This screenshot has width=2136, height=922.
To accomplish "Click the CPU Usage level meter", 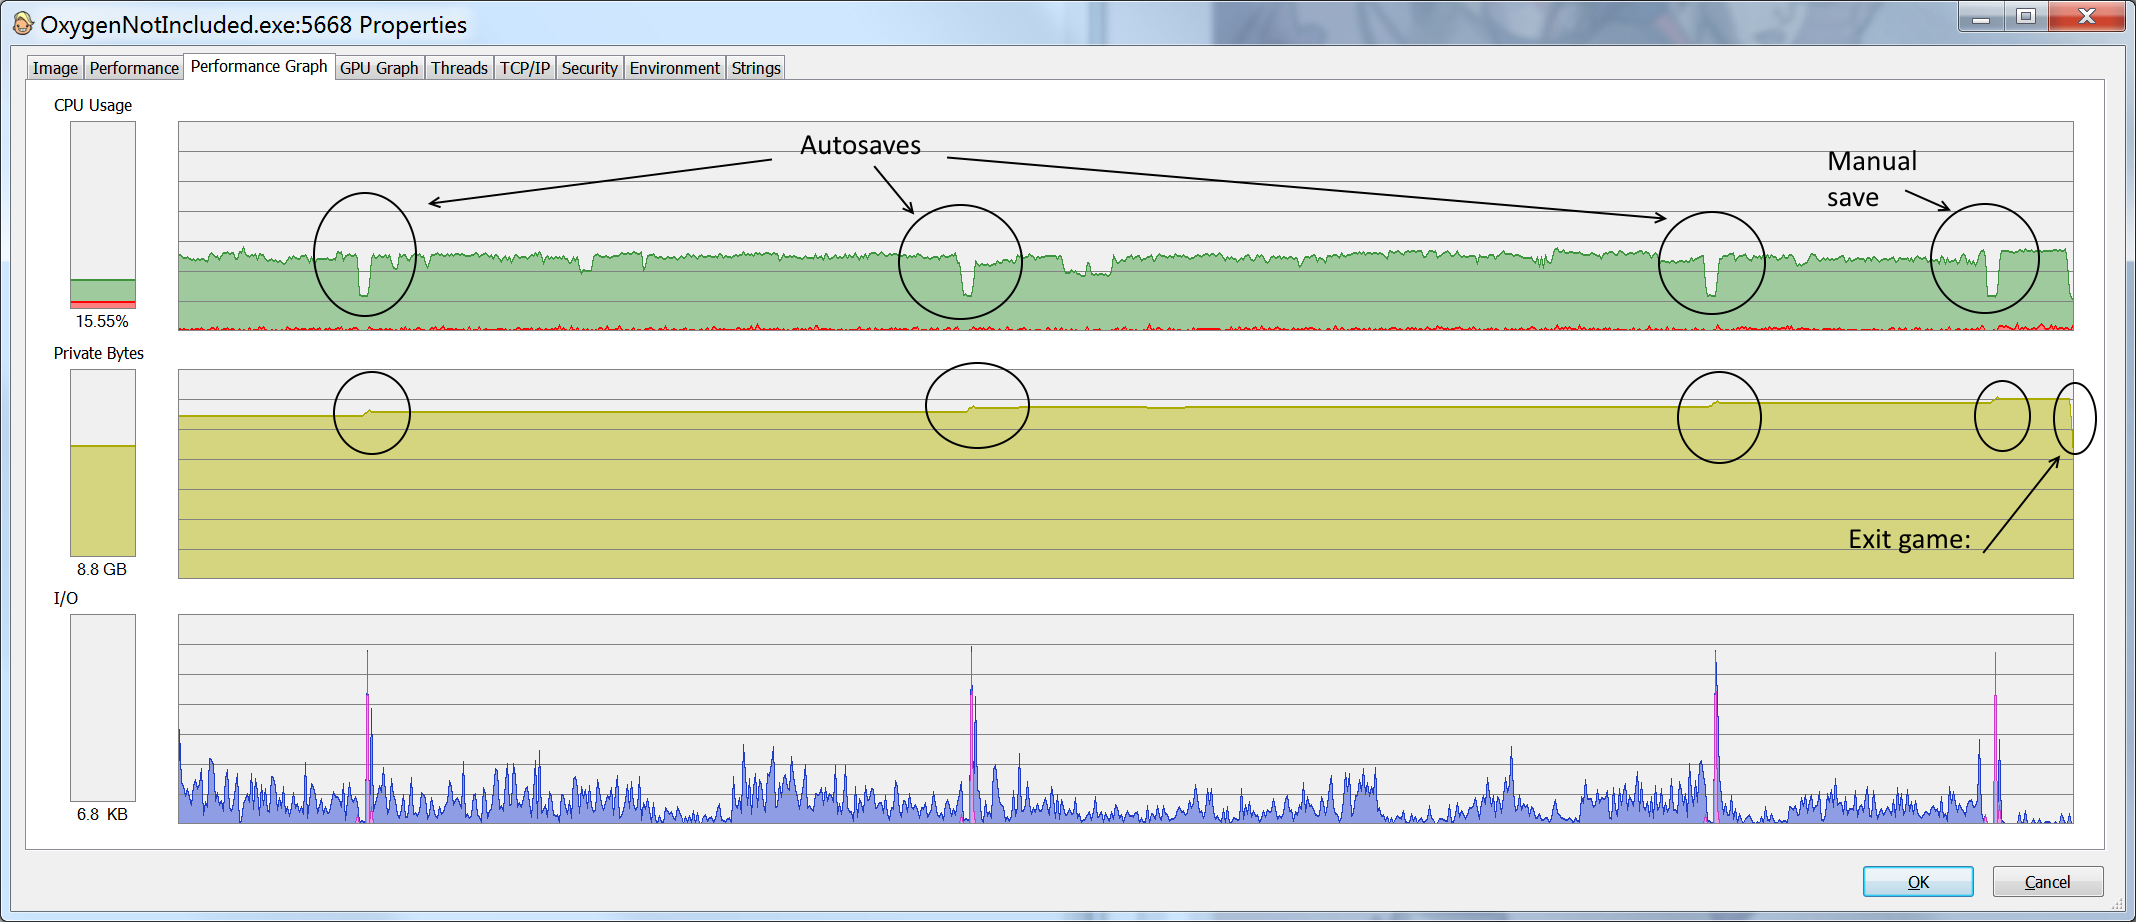I will point(103,215).
